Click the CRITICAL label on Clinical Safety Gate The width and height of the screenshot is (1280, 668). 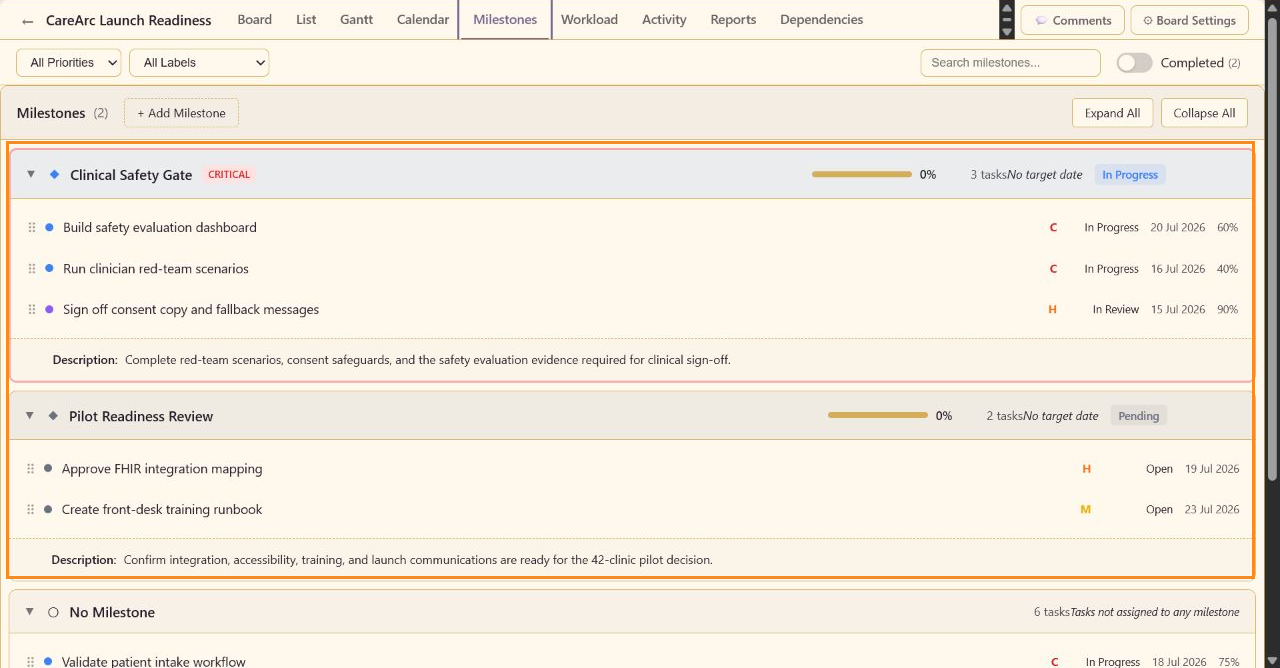pos(229,174)
